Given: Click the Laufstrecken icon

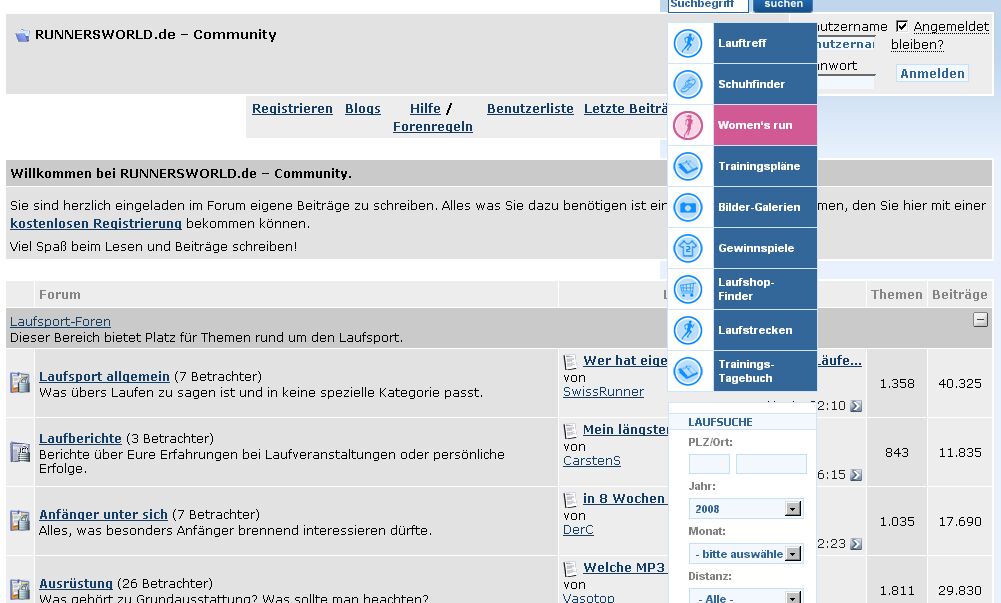Looking at the screenshot, I should tap(688, 330).
